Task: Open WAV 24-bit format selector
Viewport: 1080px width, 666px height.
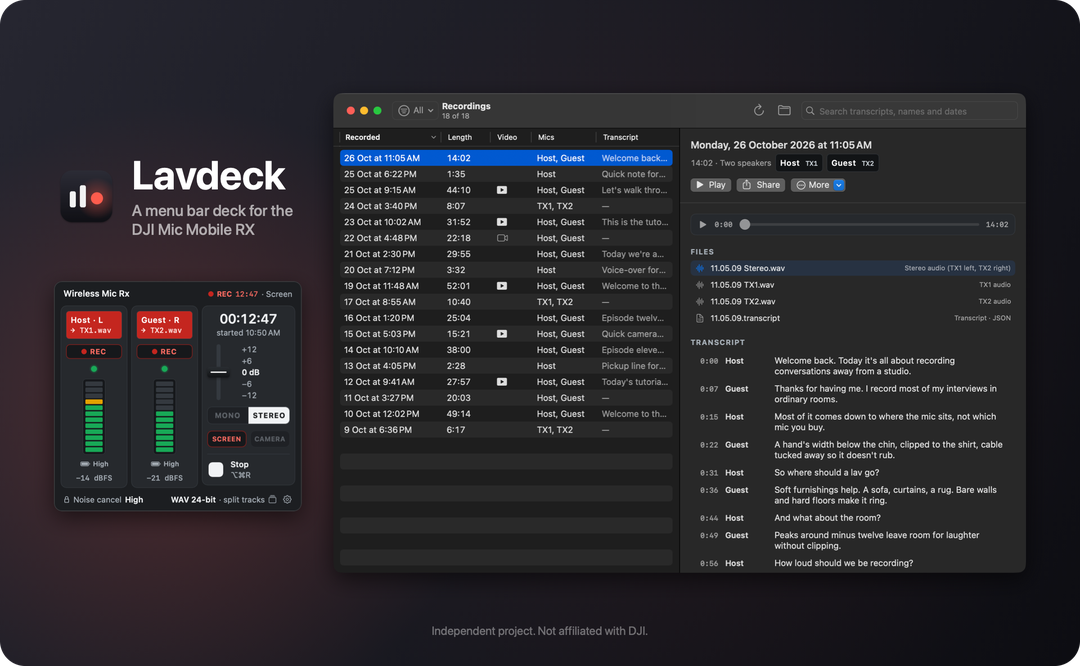Action: 193,500
